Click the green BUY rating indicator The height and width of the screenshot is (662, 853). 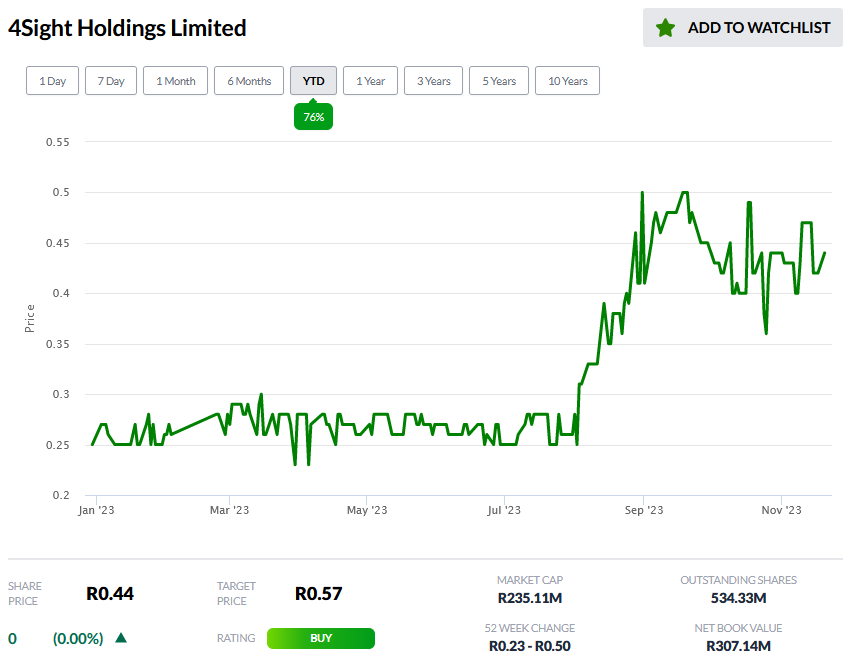click(x=321, y=638)
